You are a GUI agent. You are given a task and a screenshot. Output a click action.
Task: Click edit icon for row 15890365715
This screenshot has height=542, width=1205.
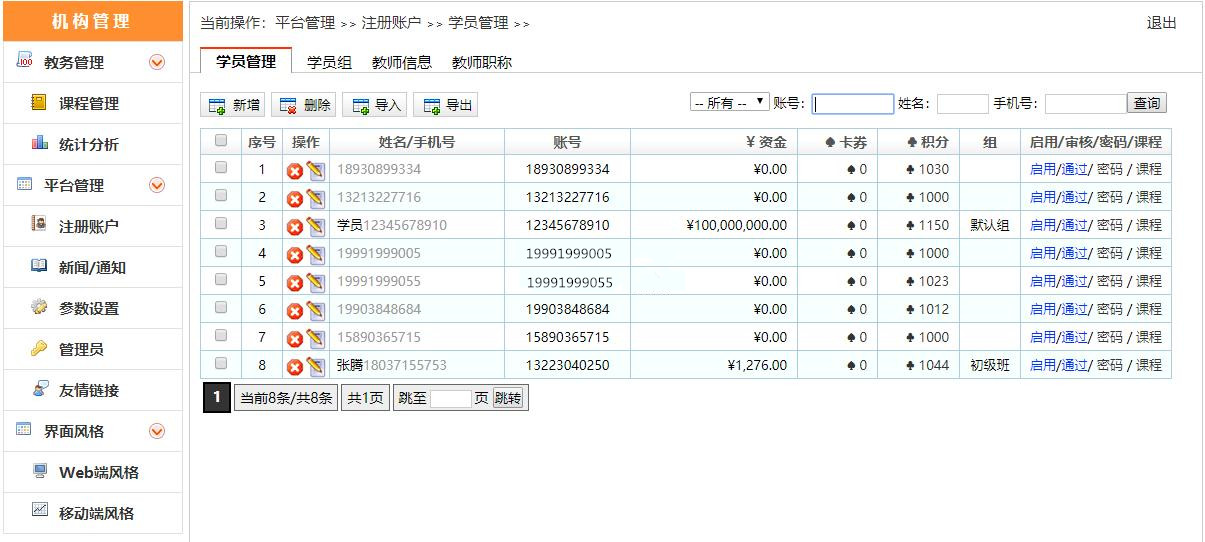tap(315, 338)
